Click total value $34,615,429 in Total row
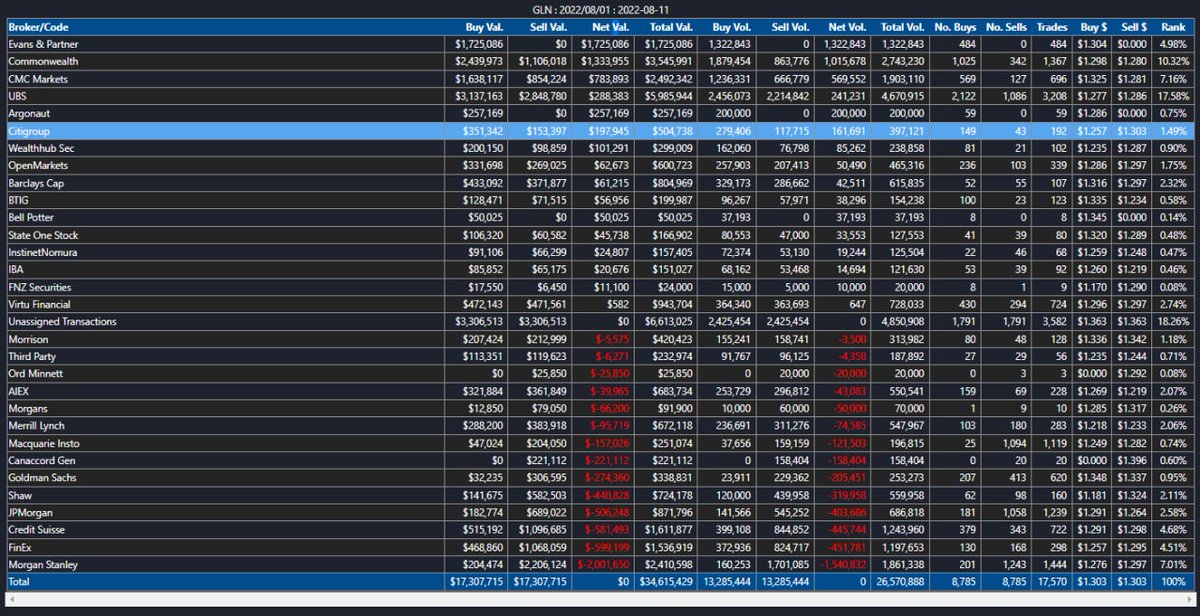1200x616 pixels. pos(668,581)
